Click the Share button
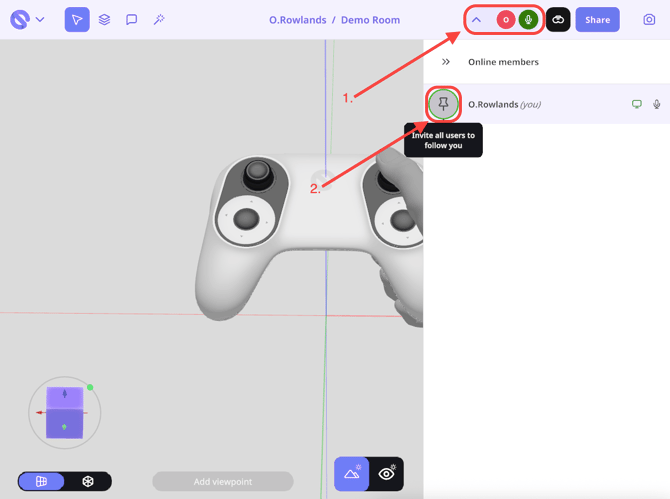This screenshot has height=499, width=670. pos(597,20)
